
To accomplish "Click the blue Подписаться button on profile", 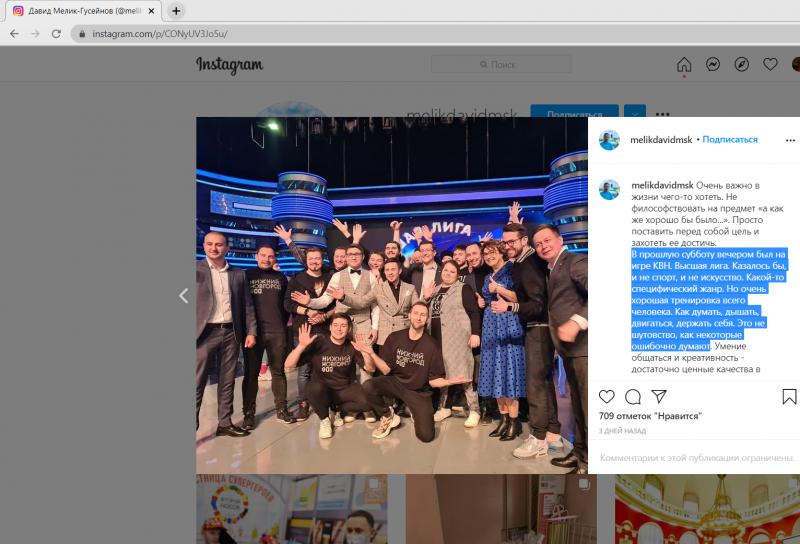I will [574, 111].
